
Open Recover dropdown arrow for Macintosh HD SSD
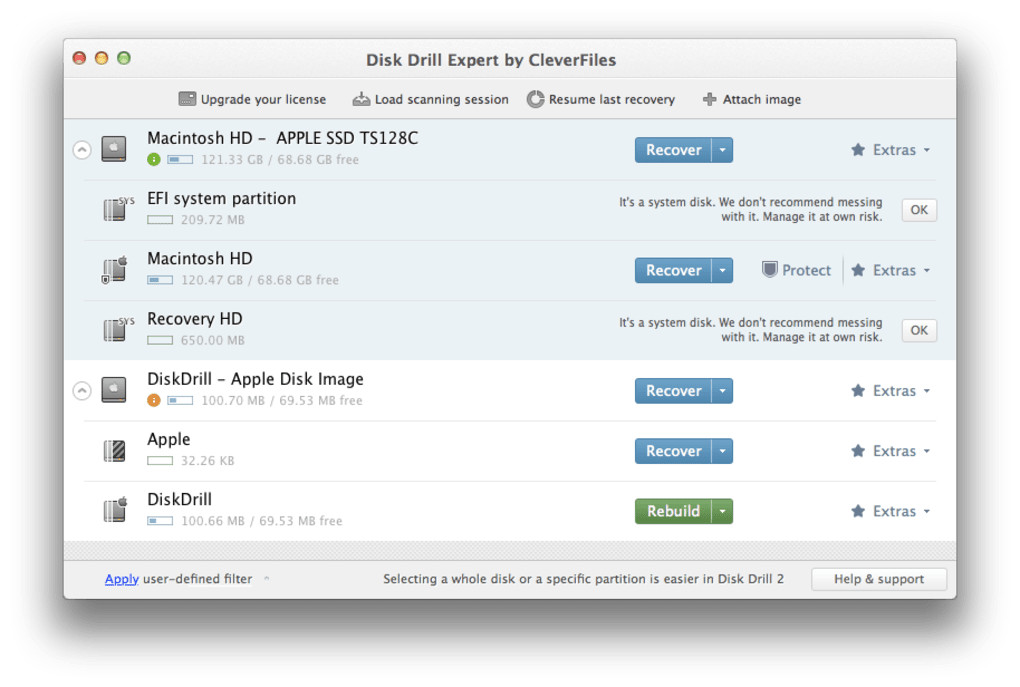(x=723, y=150)
